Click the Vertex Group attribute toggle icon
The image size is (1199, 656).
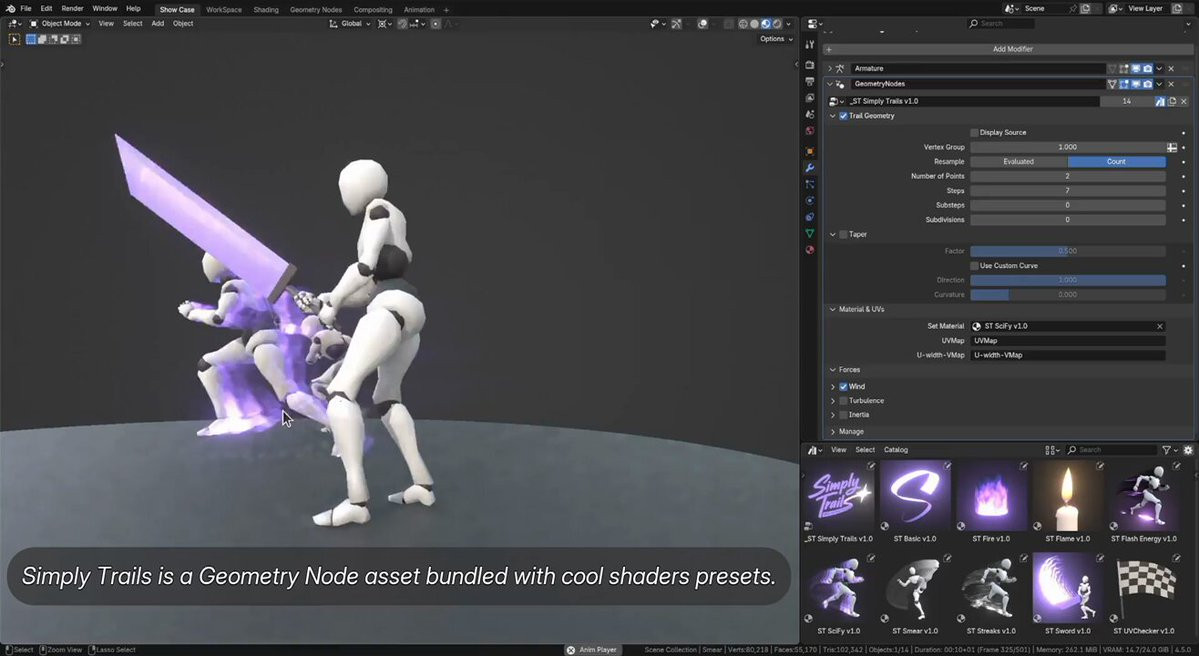click(x=1171, y=147)
